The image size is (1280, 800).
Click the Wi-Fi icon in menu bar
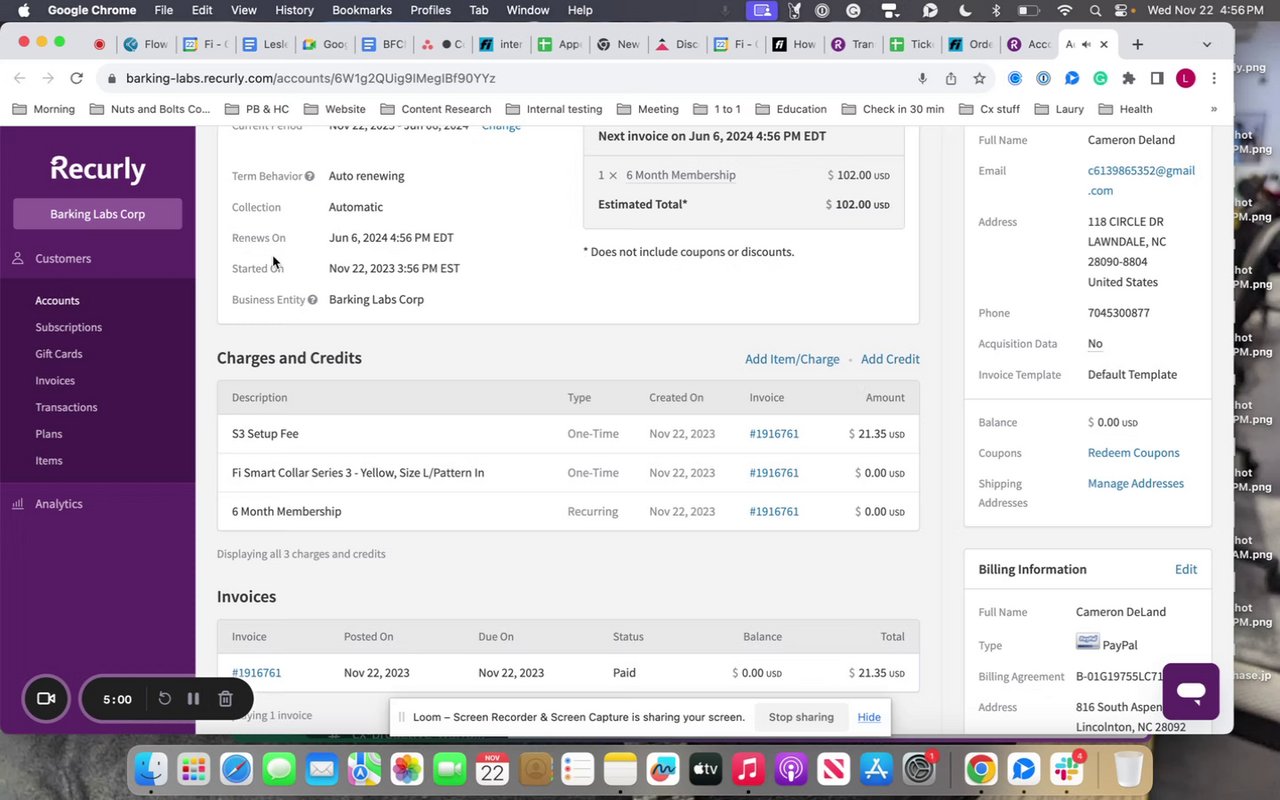click(1065, 10)
